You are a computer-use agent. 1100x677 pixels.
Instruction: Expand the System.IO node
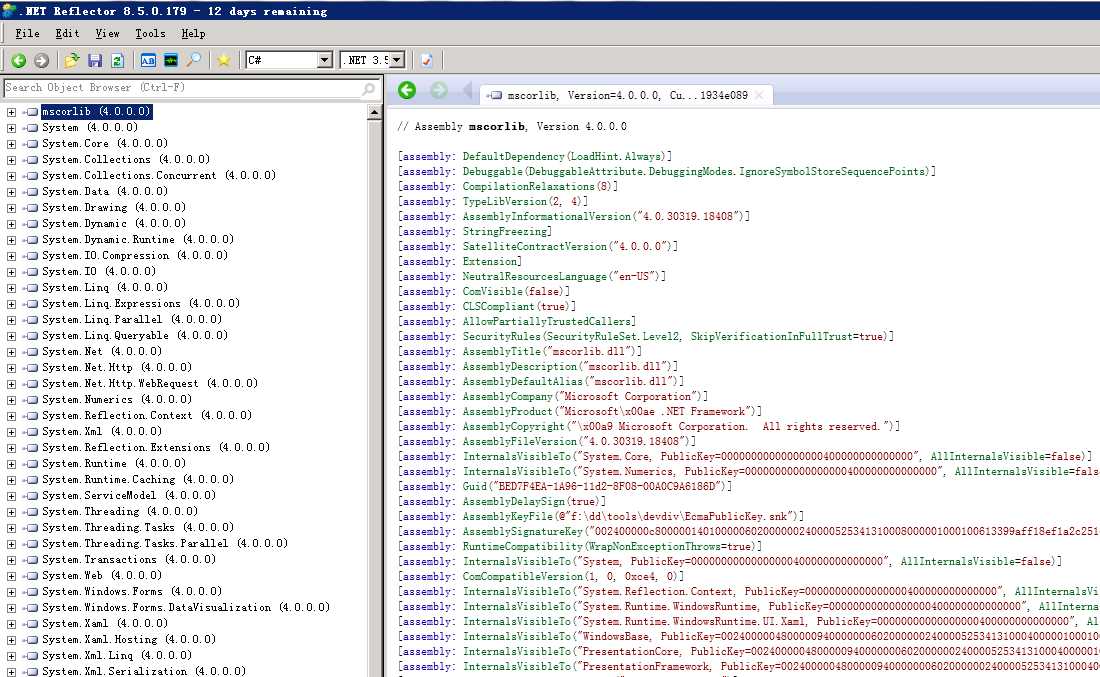[11, 272]
